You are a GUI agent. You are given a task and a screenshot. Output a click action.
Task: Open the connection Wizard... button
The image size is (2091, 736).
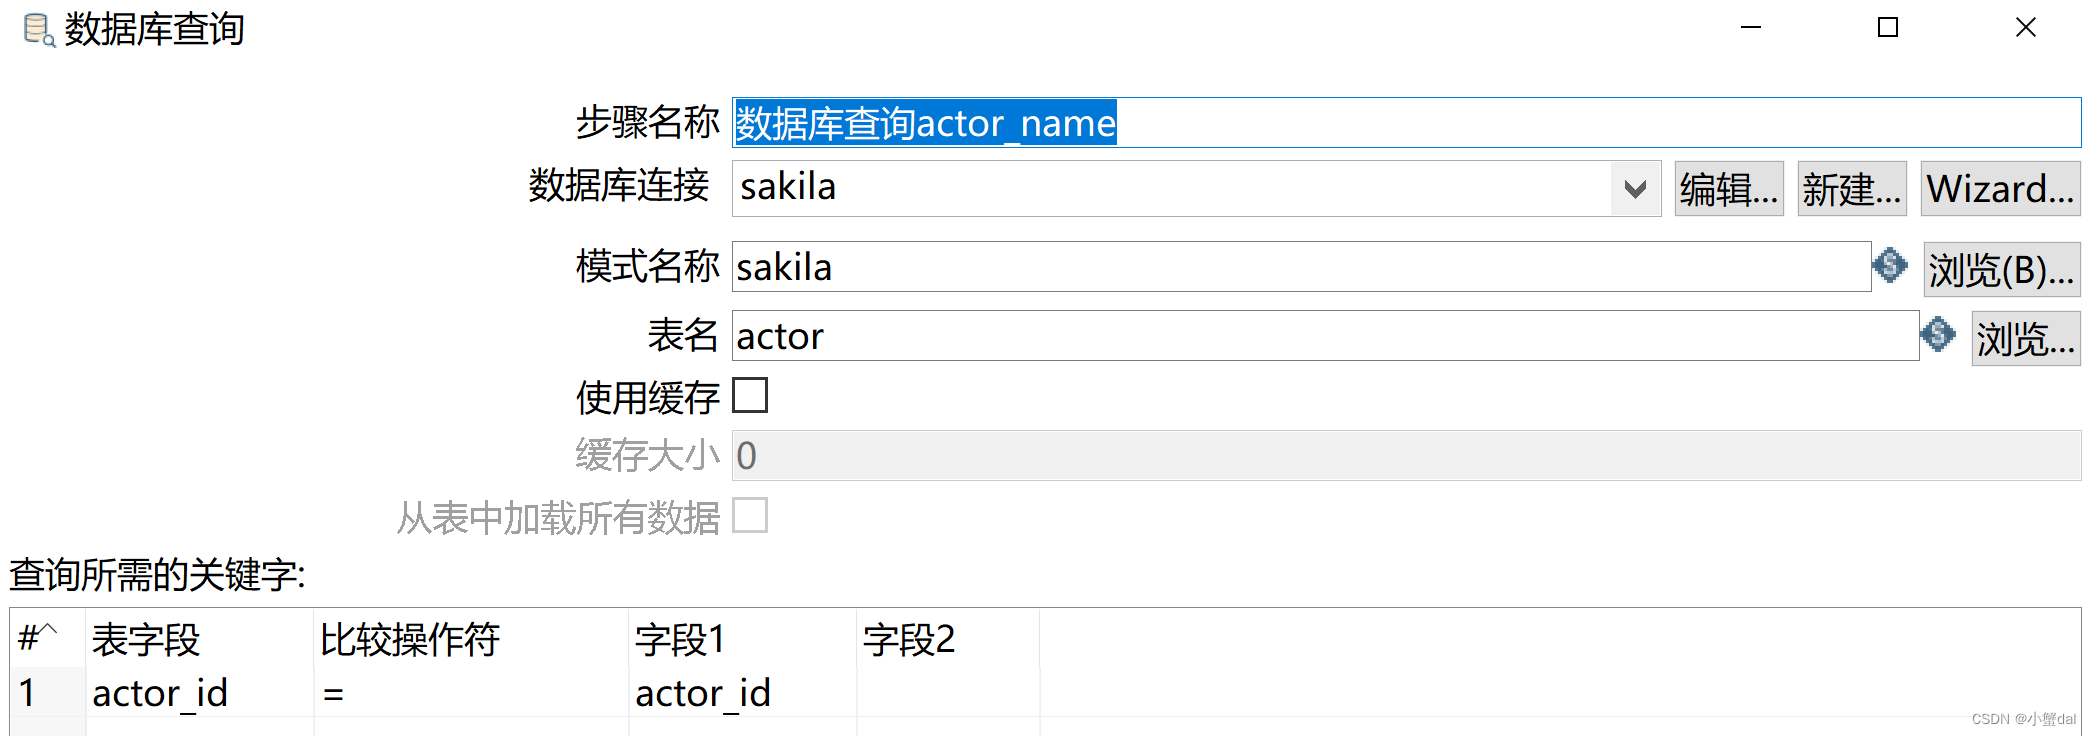[x=2000, y=188]
